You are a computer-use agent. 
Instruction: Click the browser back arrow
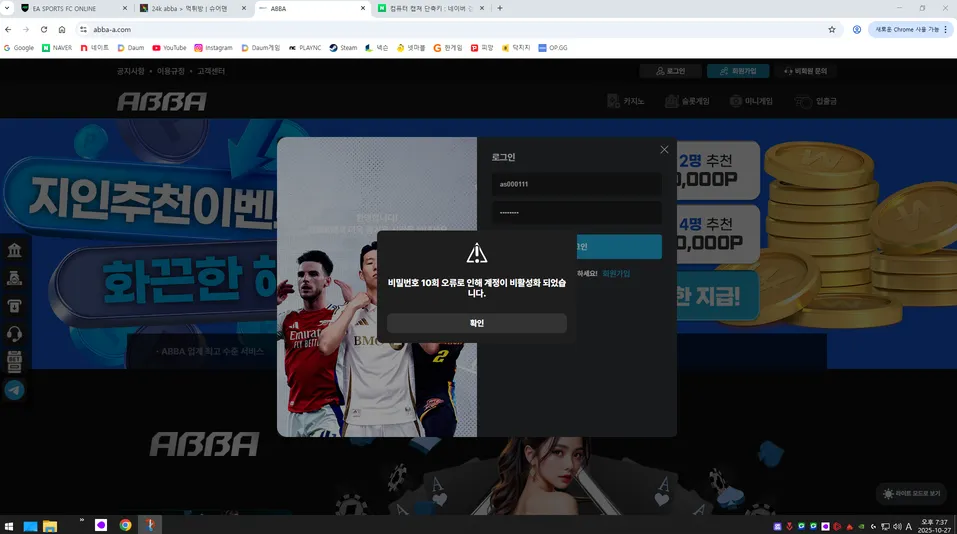pos(8,29)
